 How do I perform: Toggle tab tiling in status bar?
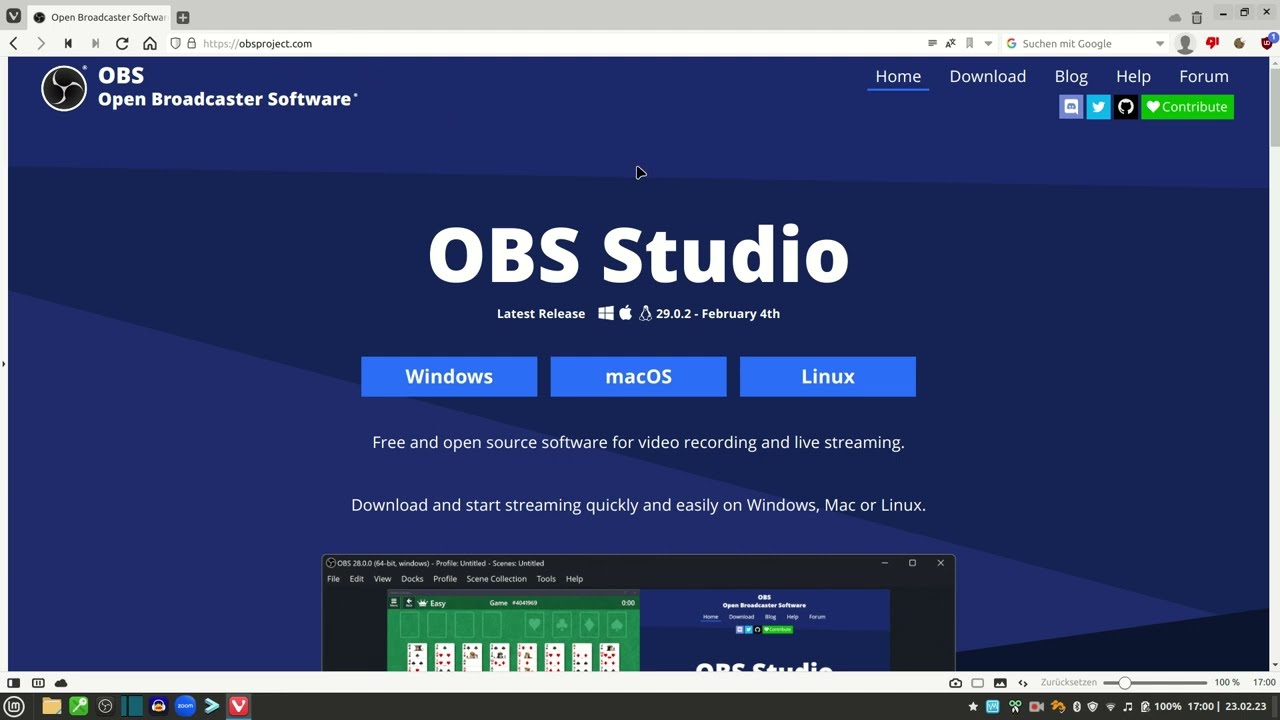pos(38,682)
